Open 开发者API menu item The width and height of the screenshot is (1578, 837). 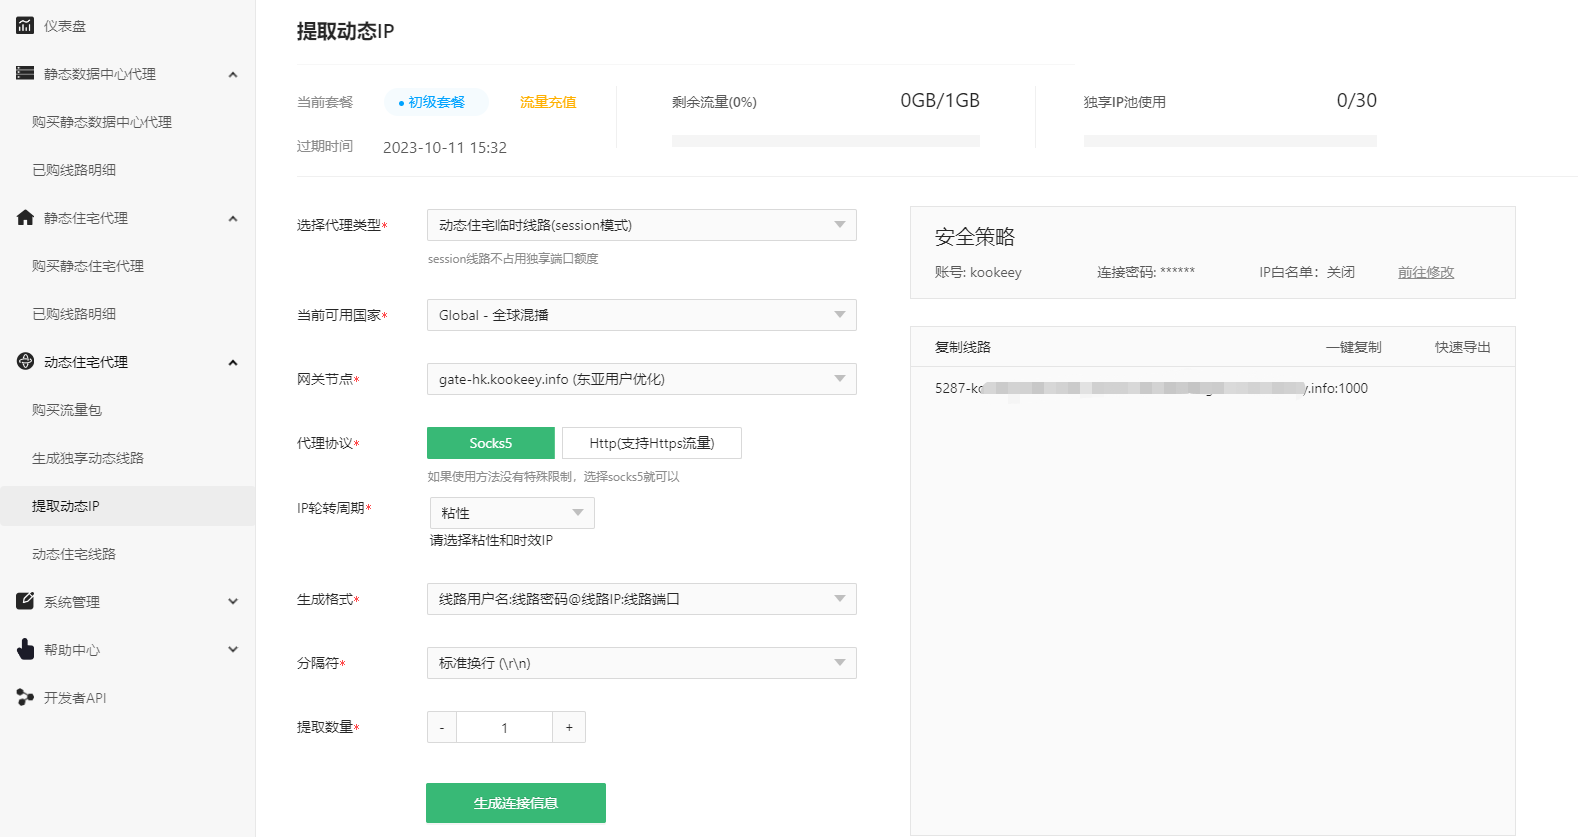[x=75, y=698]
